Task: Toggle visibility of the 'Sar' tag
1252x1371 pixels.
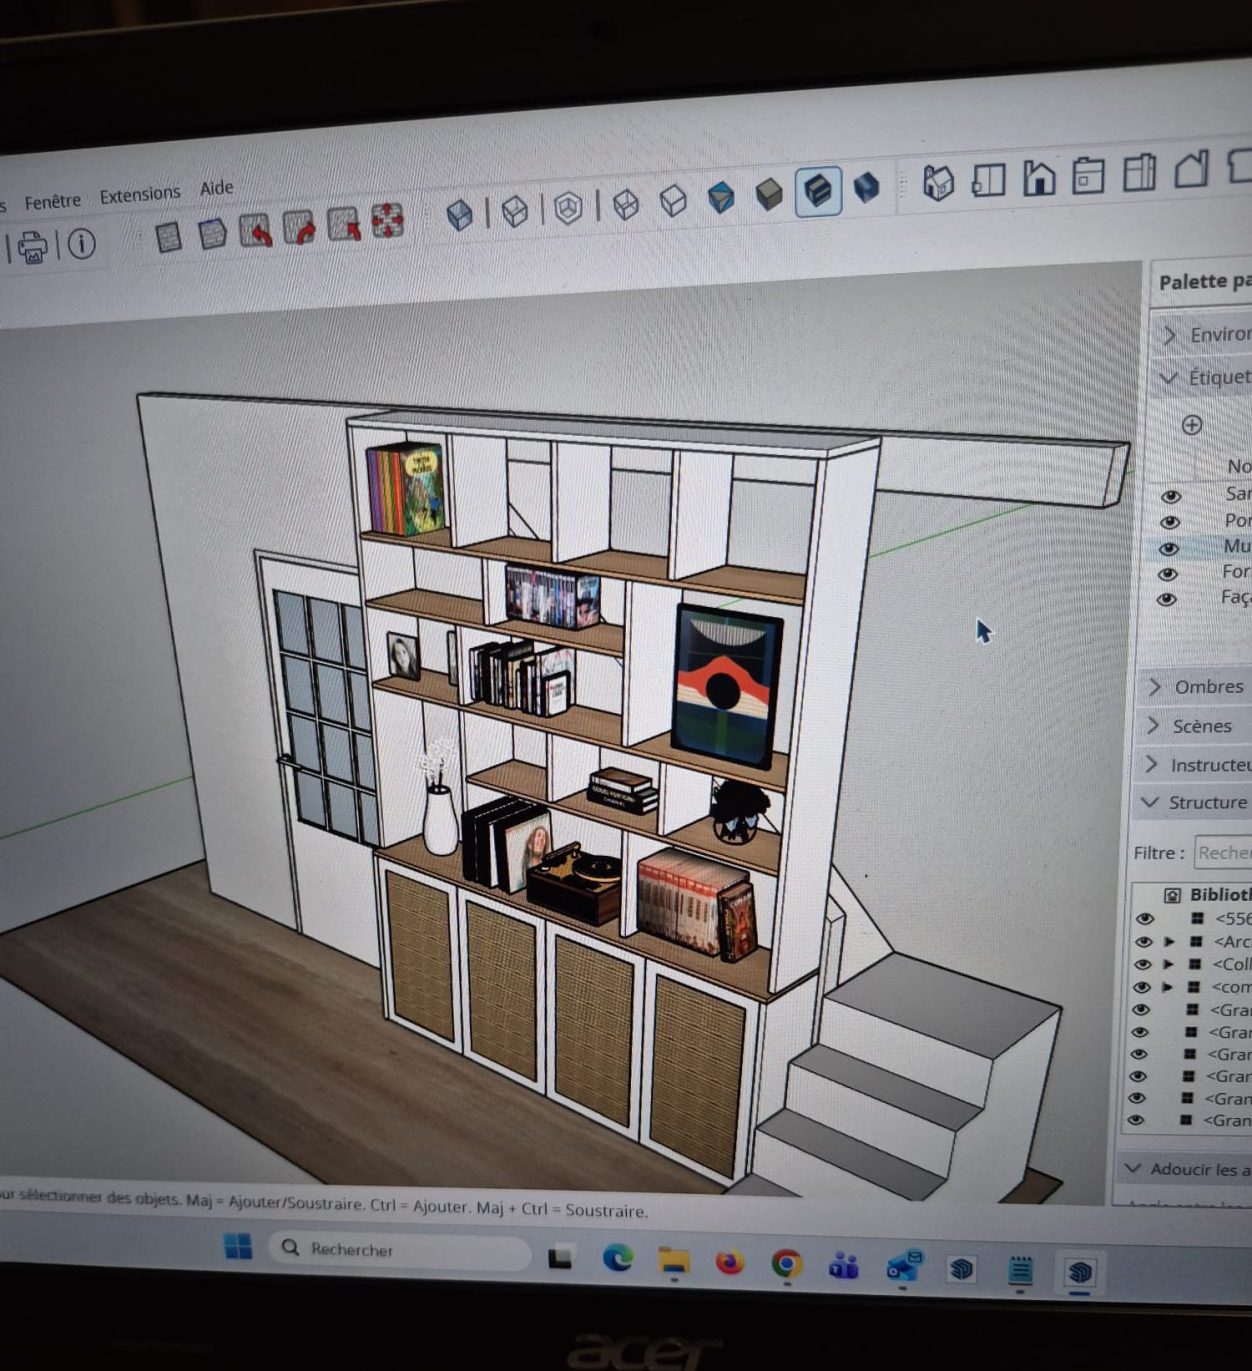Action: pyautogui.click(x=1170, y=496)
